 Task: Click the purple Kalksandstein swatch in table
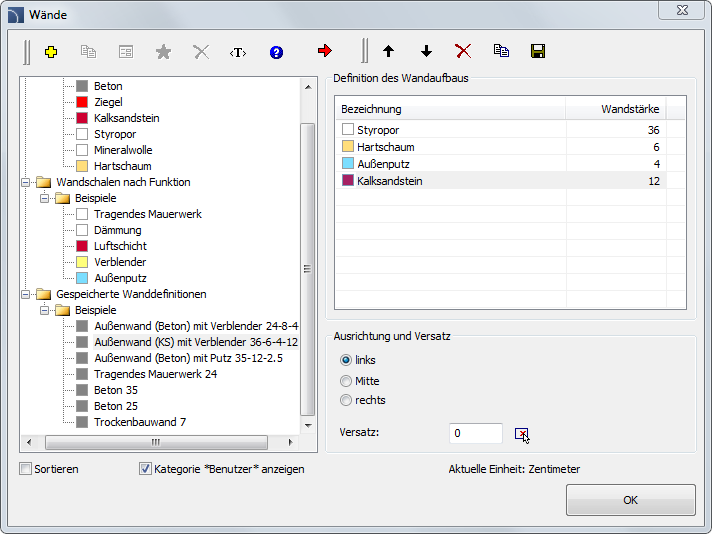(348, 180)
